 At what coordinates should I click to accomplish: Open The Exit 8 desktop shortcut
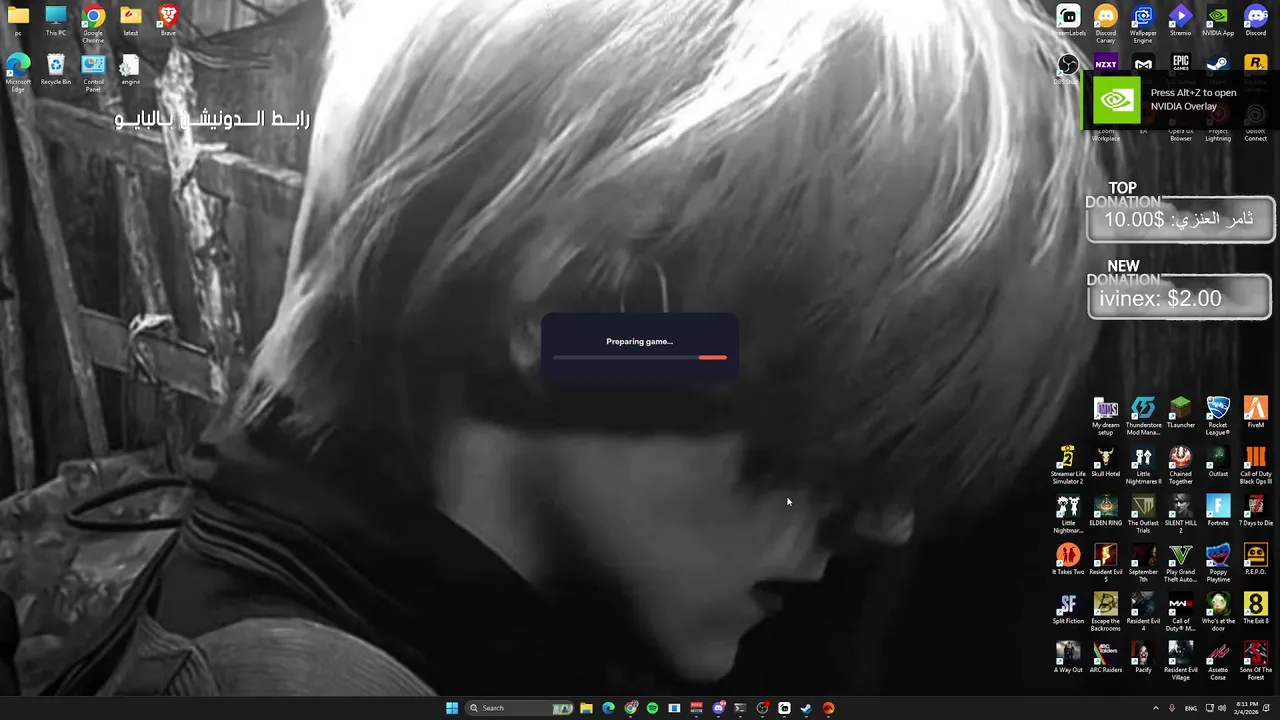[1256, 609]
